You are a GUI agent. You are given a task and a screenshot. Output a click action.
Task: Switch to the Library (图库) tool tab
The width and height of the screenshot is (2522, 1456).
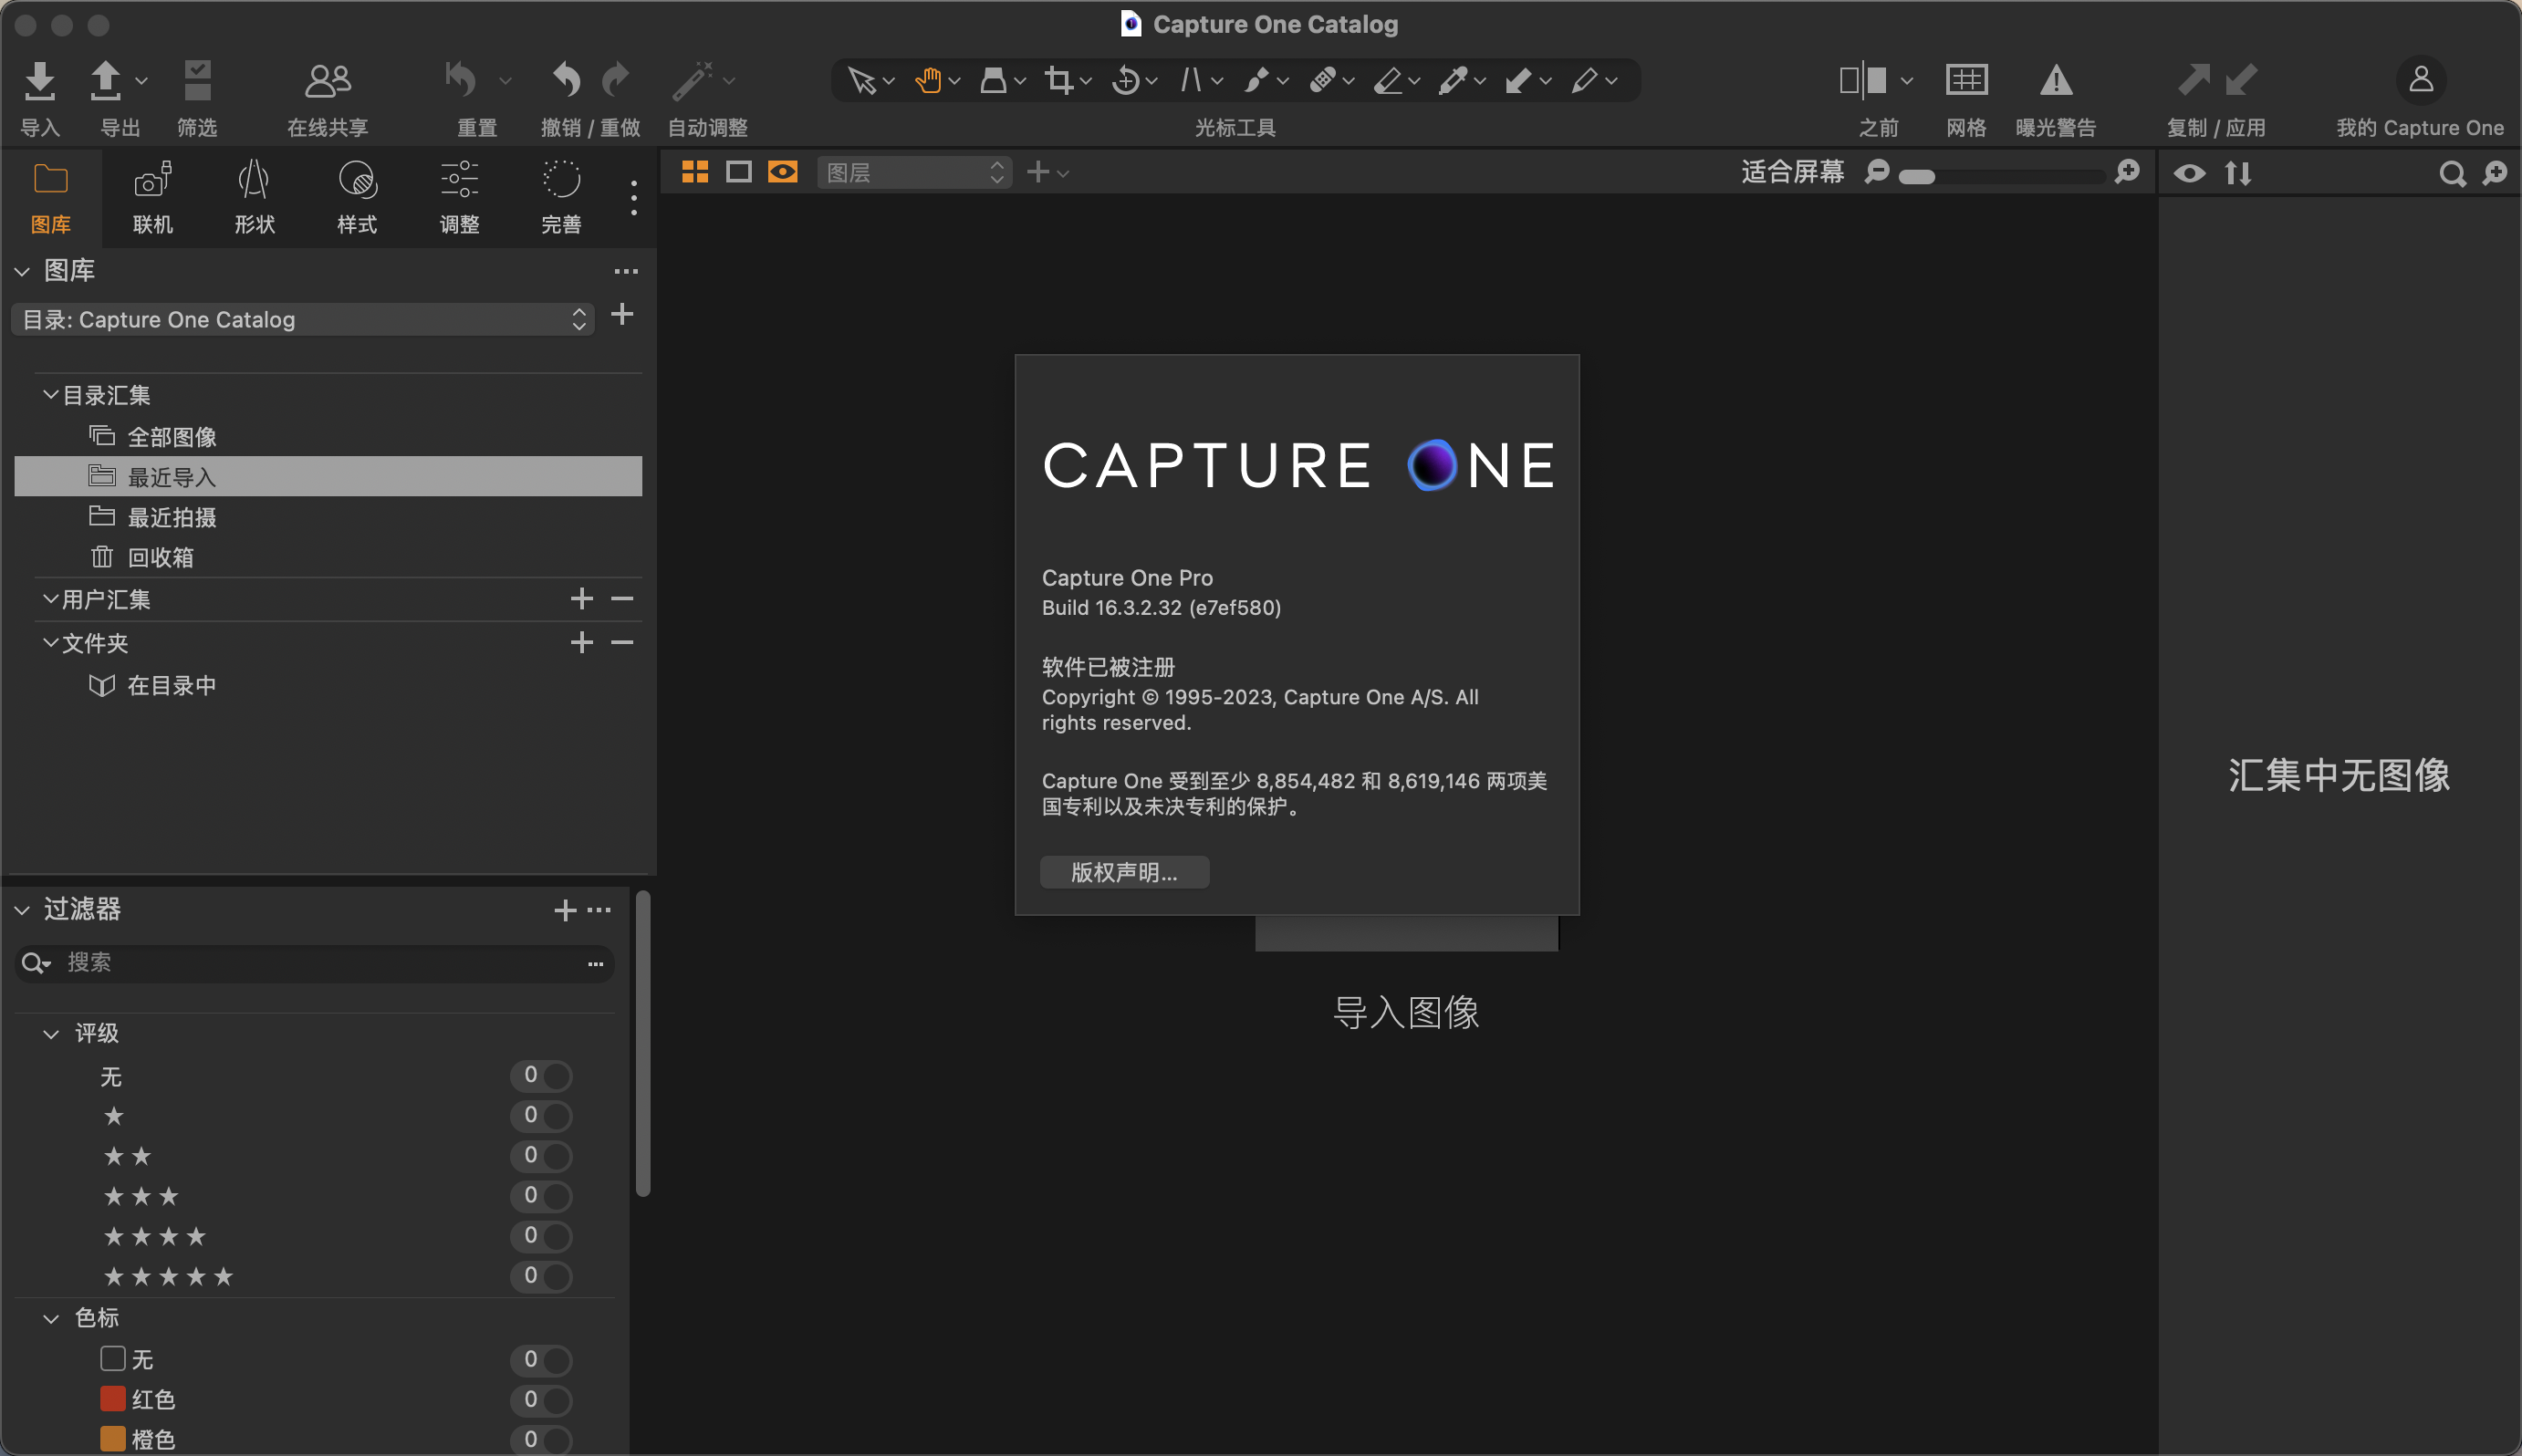click(51, 197)
